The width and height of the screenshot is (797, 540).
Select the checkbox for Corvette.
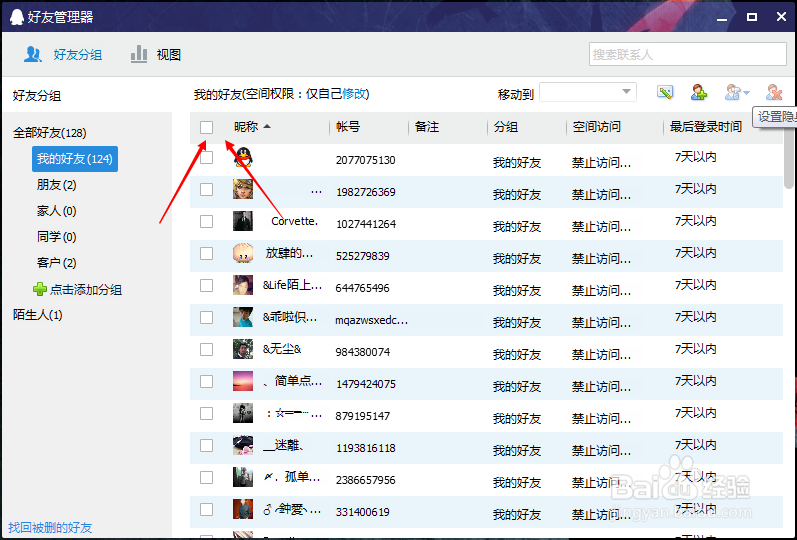coord(206,222)
